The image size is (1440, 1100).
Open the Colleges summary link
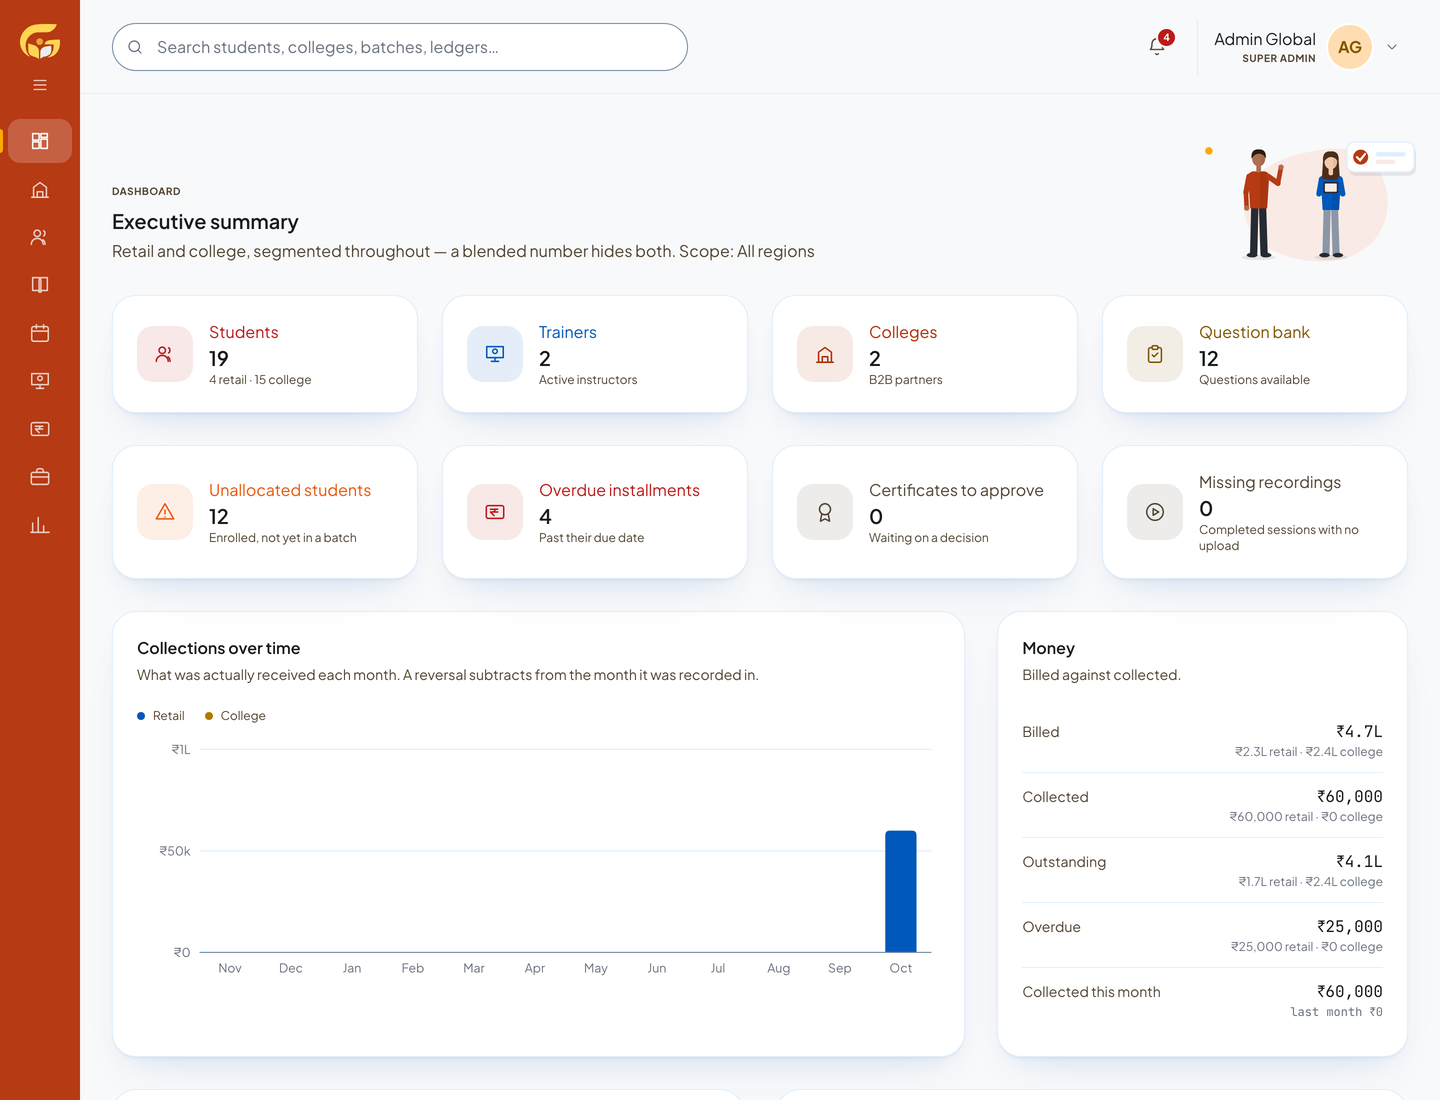pos(903,332)
